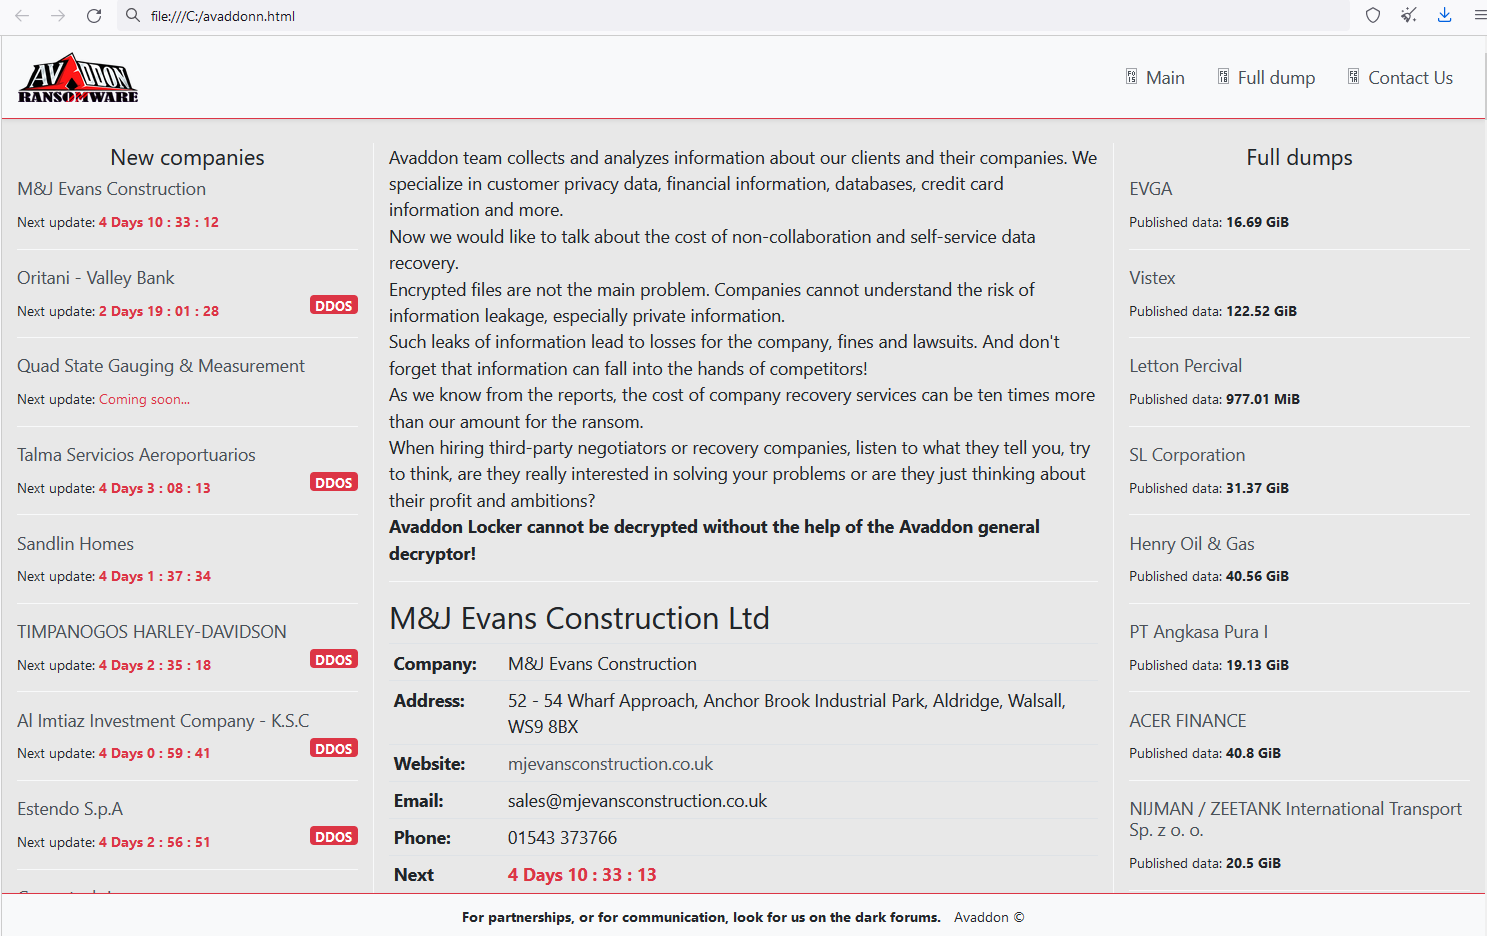Open the Vistex full dump
1487x936 pixels.
click(1152, 278)
